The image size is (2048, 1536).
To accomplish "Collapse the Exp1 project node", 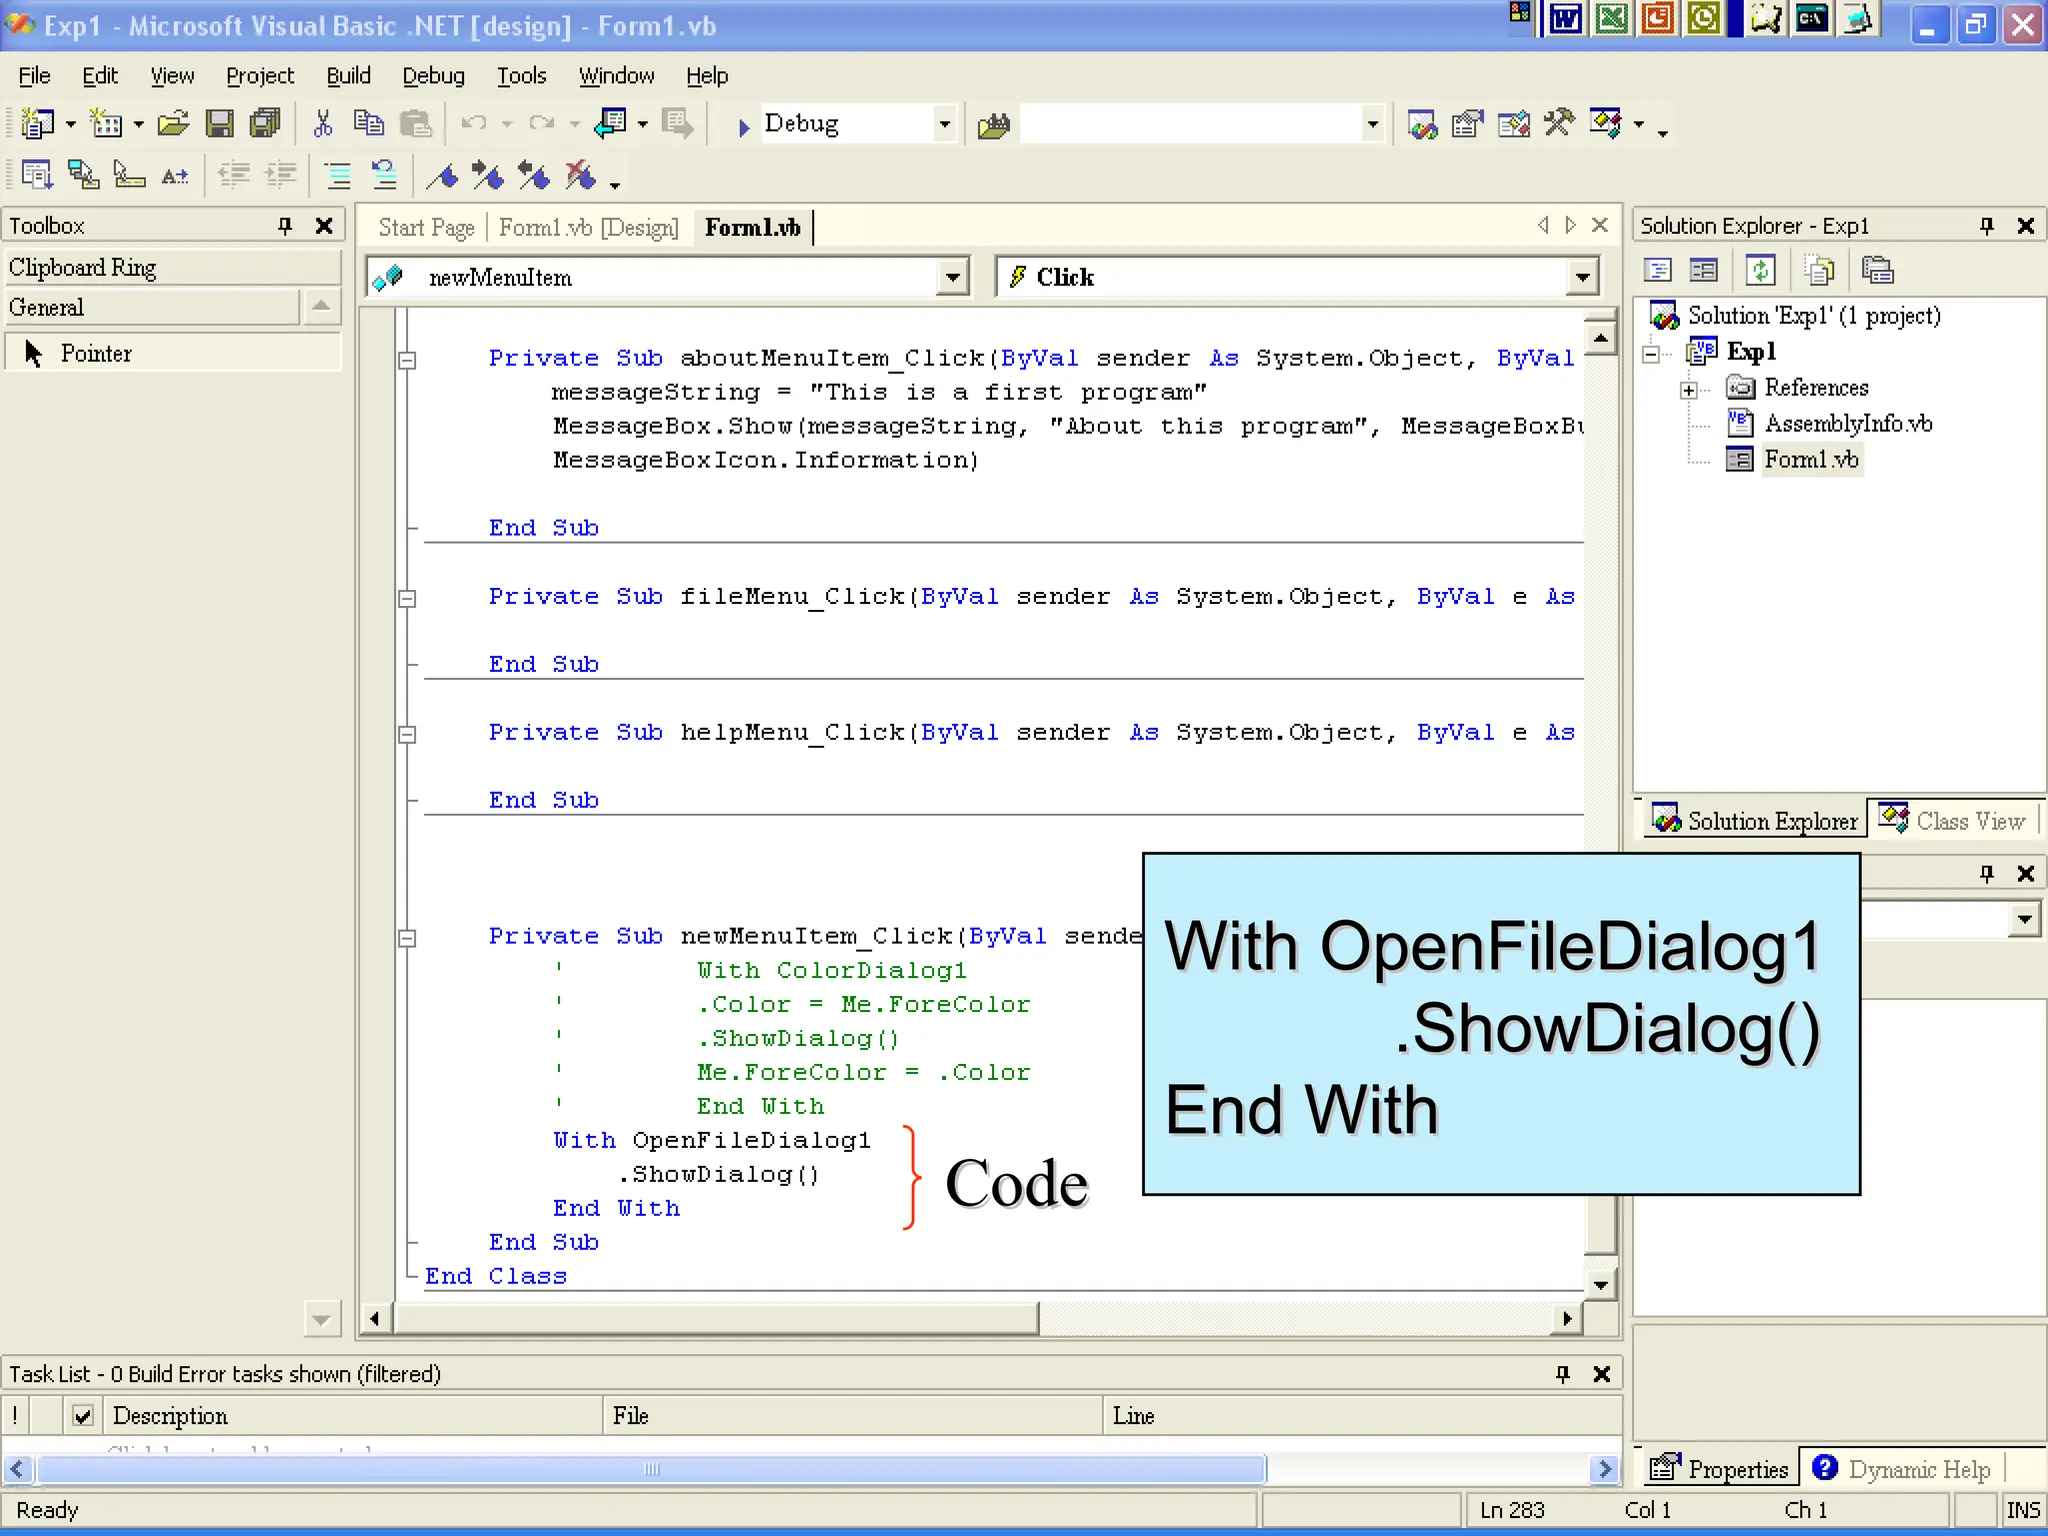I will pos(1651,354).
